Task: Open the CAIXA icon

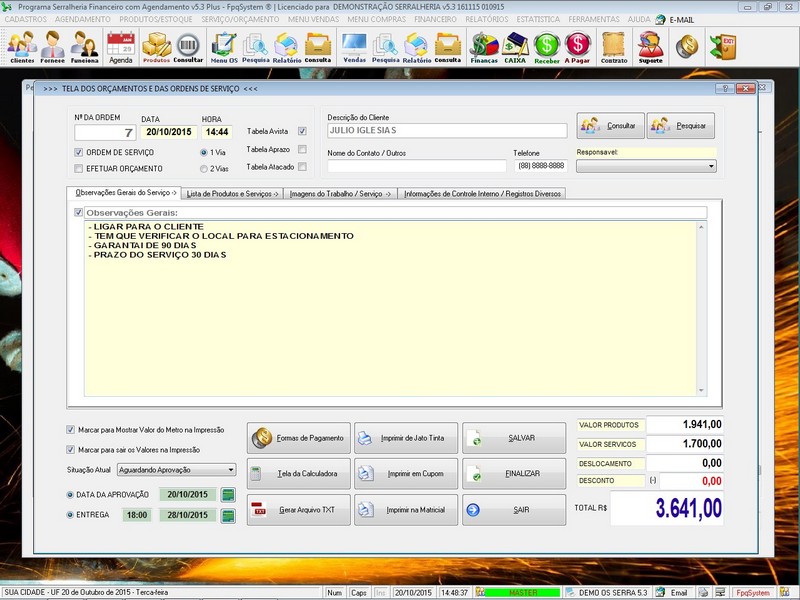Action: 515,47
